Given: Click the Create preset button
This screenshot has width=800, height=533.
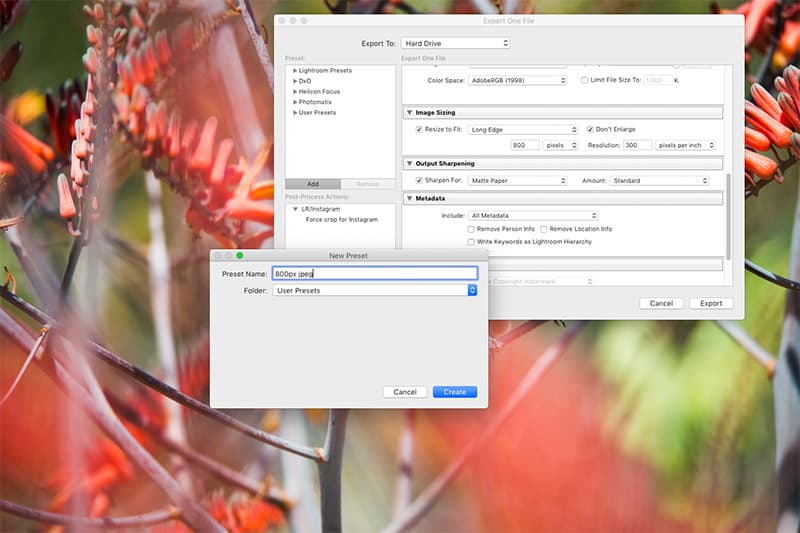Looking at the screenshot, I should pos(455,392).
